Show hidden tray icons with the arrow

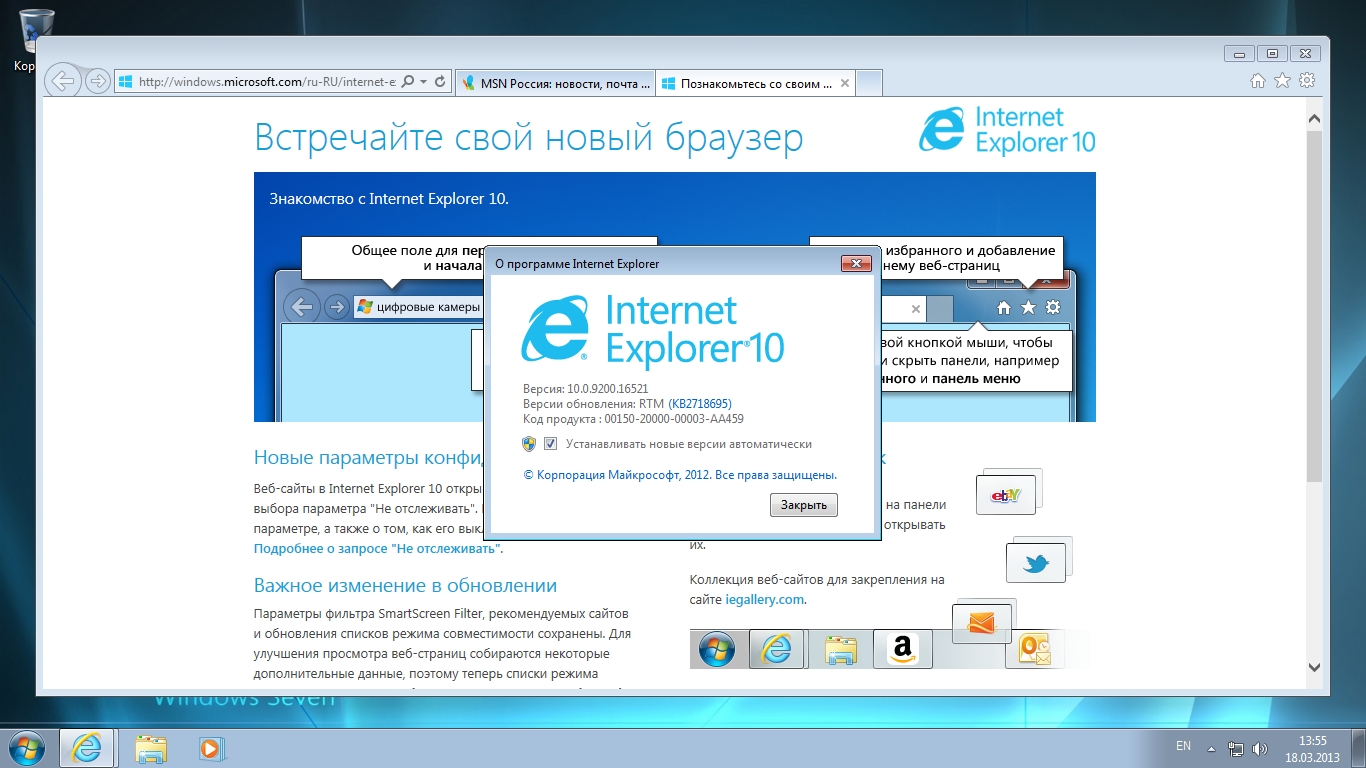coord(1211,748)
